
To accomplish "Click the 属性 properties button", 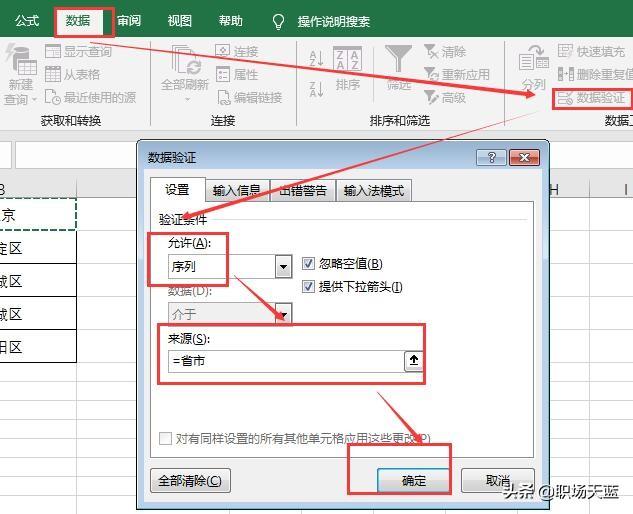I will pyautogui.click(x=237, y=74).
